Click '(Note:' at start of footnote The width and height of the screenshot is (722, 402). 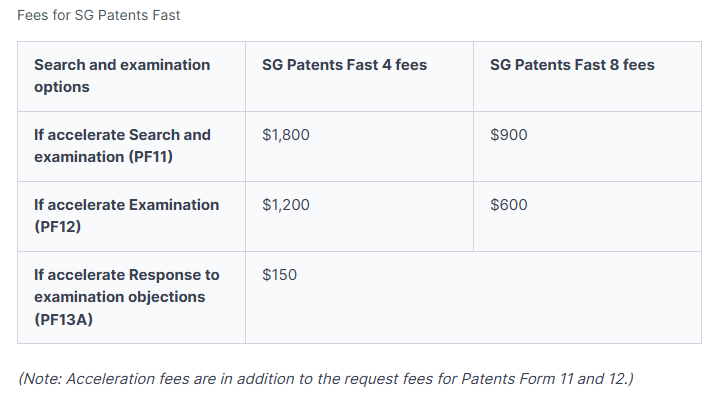click(40, 378)
